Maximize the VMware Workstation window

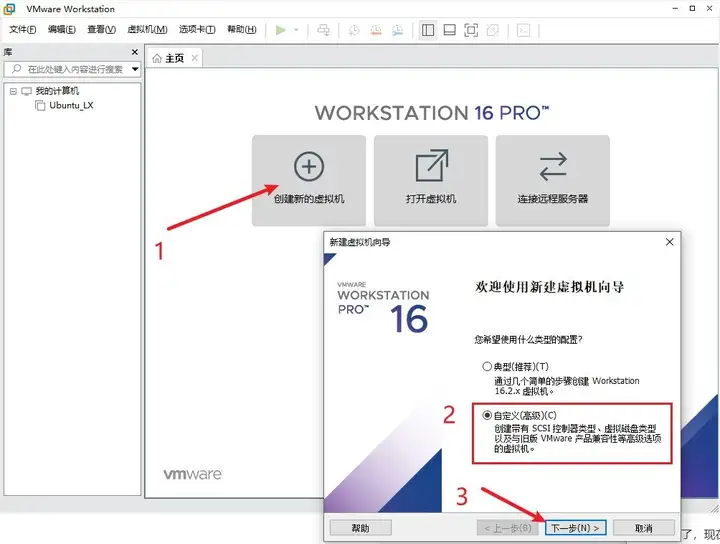[x=692, y=8]
